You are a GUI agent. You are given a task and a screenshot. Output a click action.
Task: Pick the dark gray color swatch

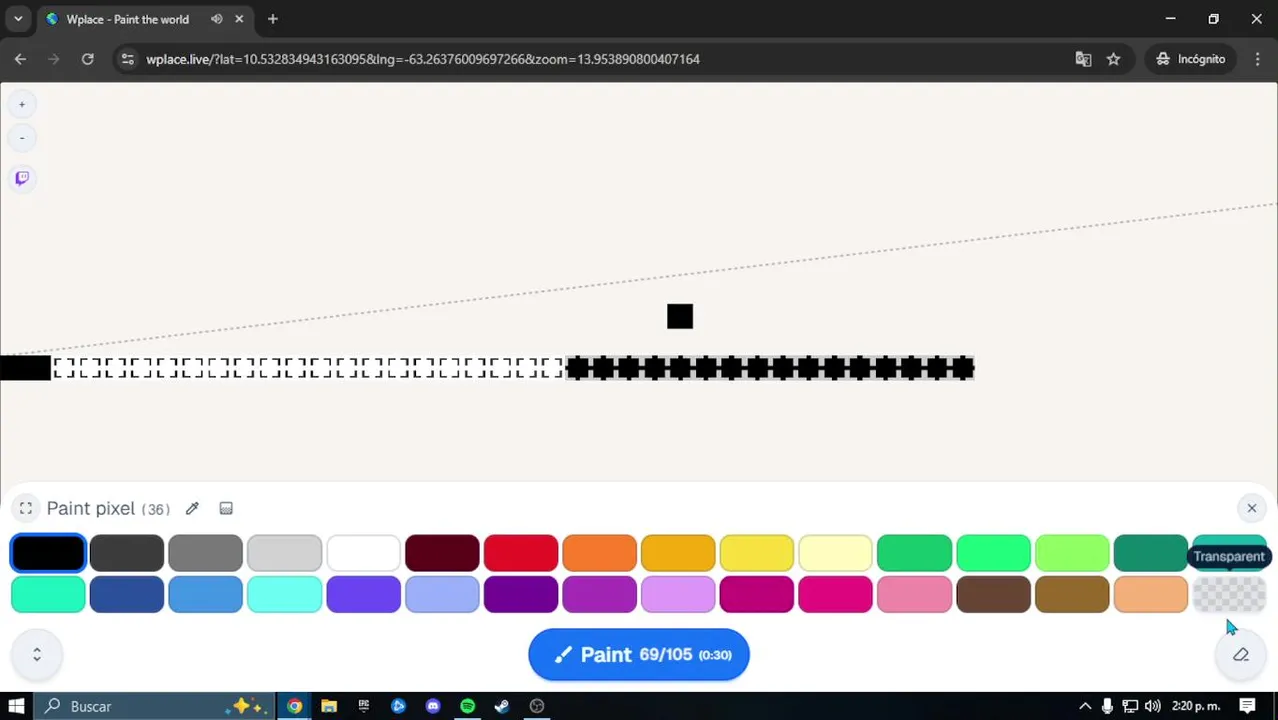(127, 553)
